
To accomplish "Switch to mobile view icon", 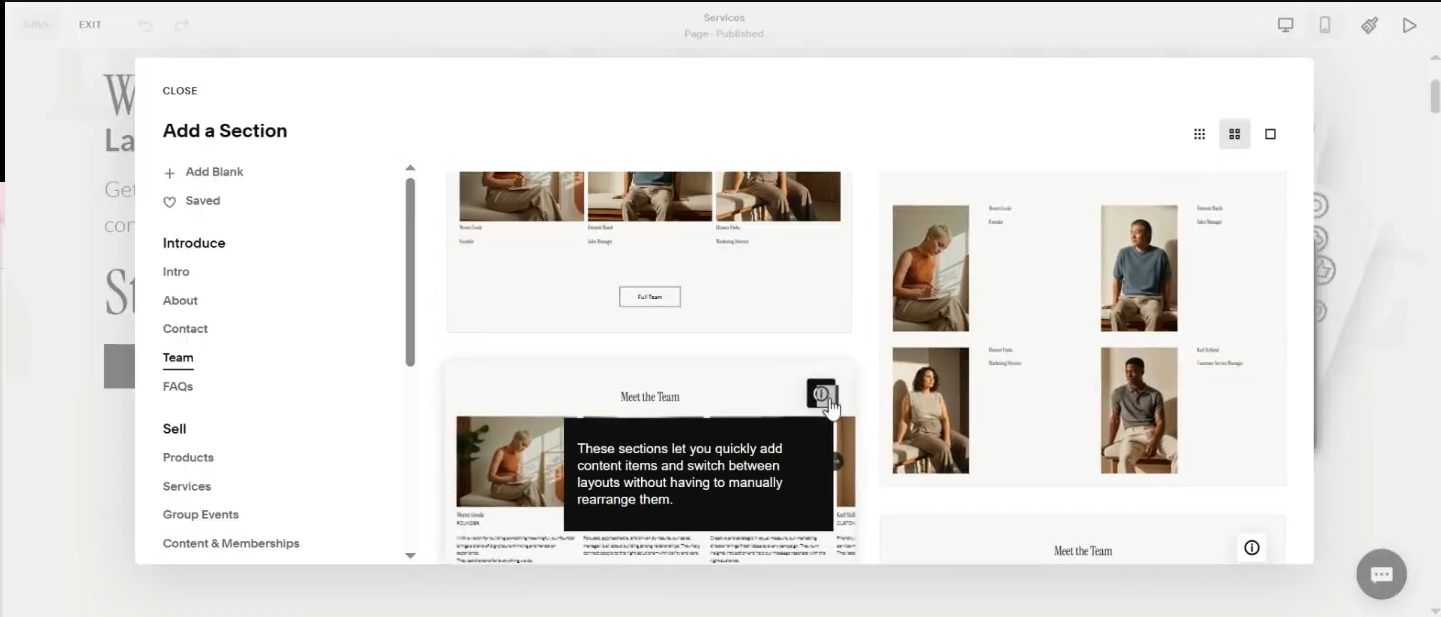I will point(1325,25).
